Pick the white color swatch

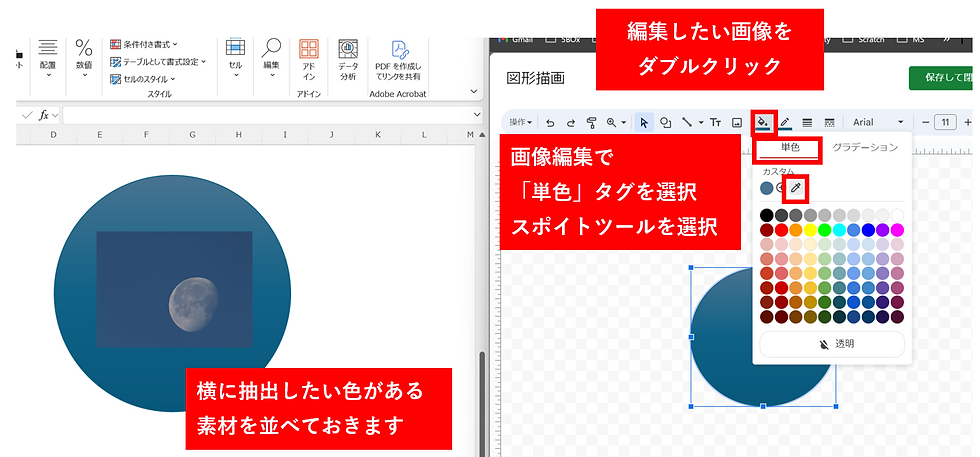(x=898, y=215)
